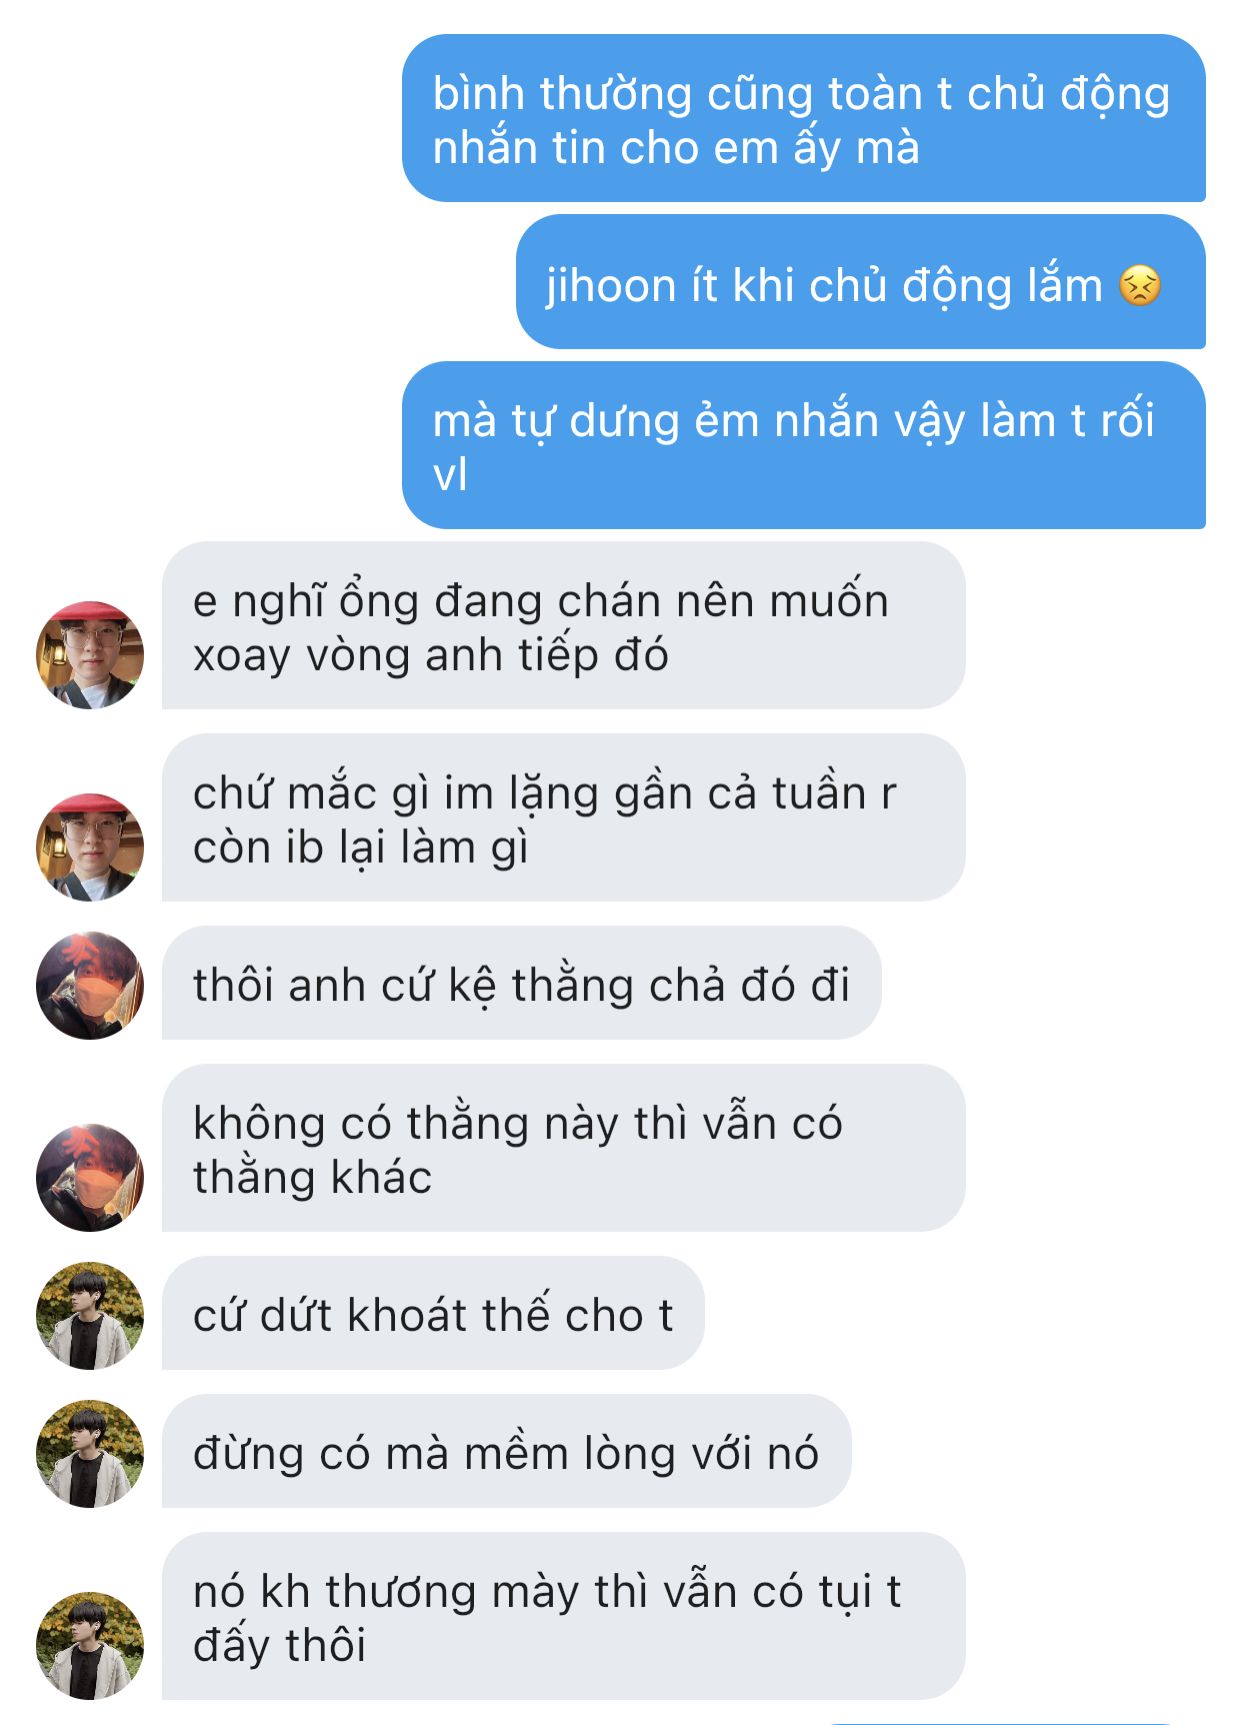Select the "đừng có mà mềm lòng với nó" bubble

[507, 1451]
